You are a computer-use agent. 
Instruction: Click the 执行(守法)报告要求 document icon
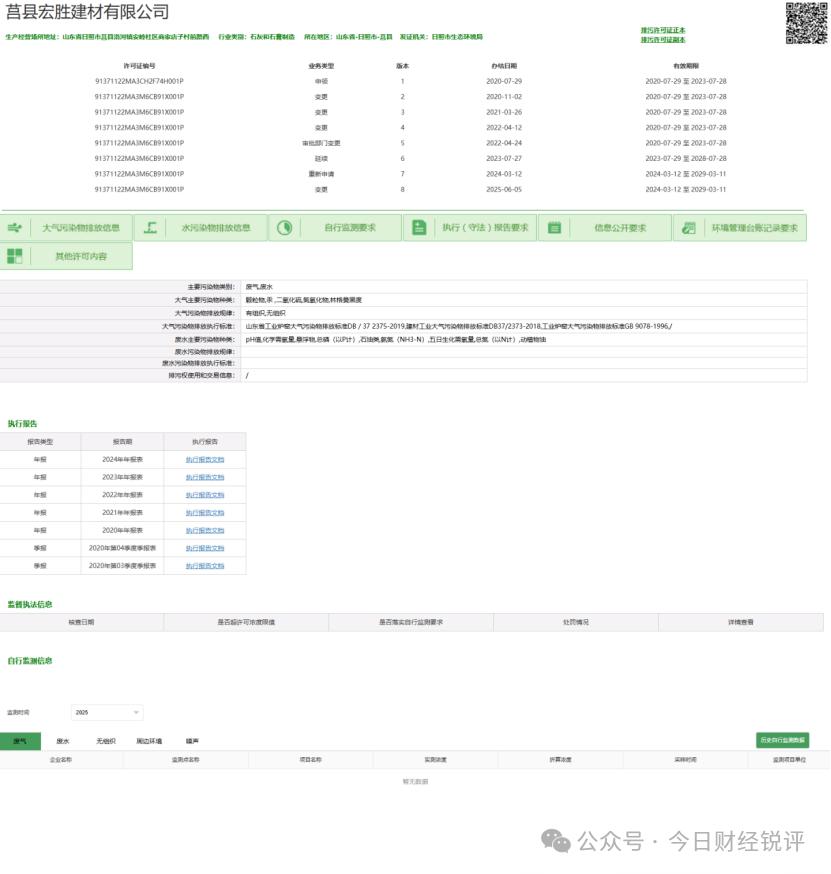pos(419,227)
